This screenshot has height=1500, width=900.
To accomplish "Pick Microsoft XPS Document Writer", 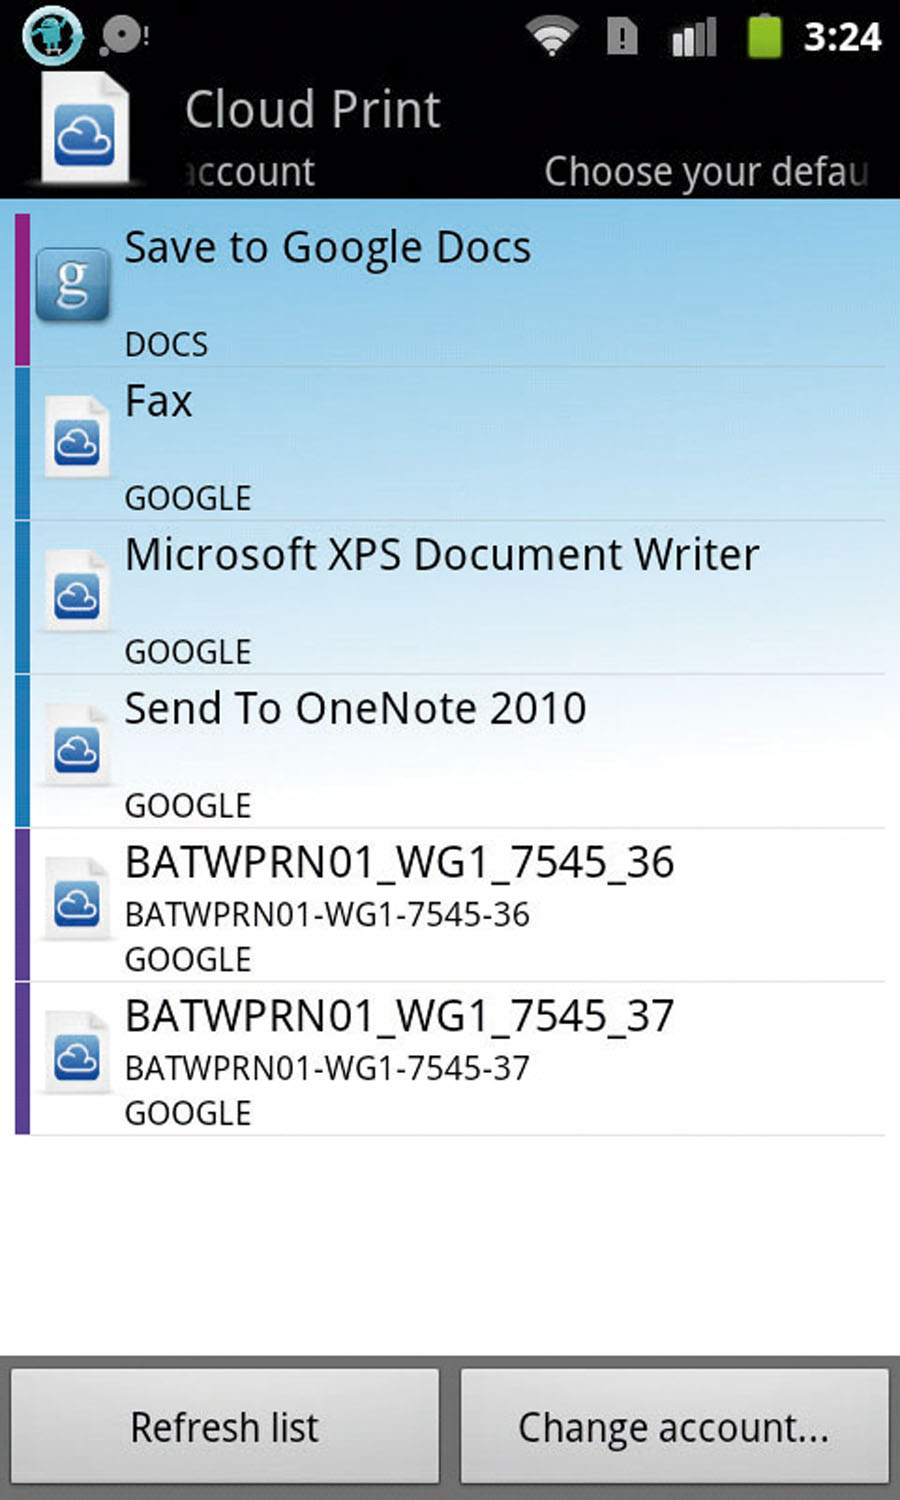I will pos(450,597).
